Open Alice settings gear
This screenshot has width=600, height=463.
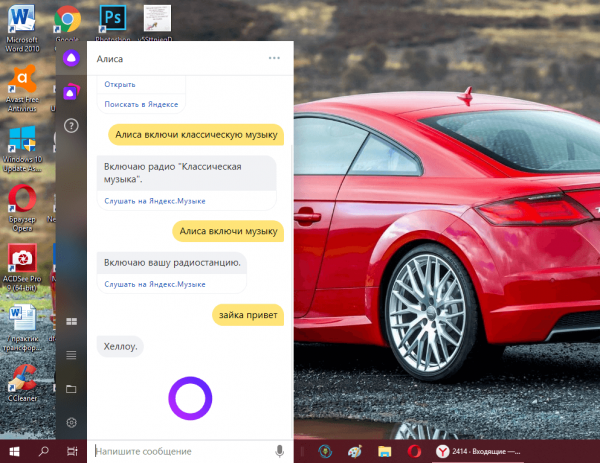[71, 423]
